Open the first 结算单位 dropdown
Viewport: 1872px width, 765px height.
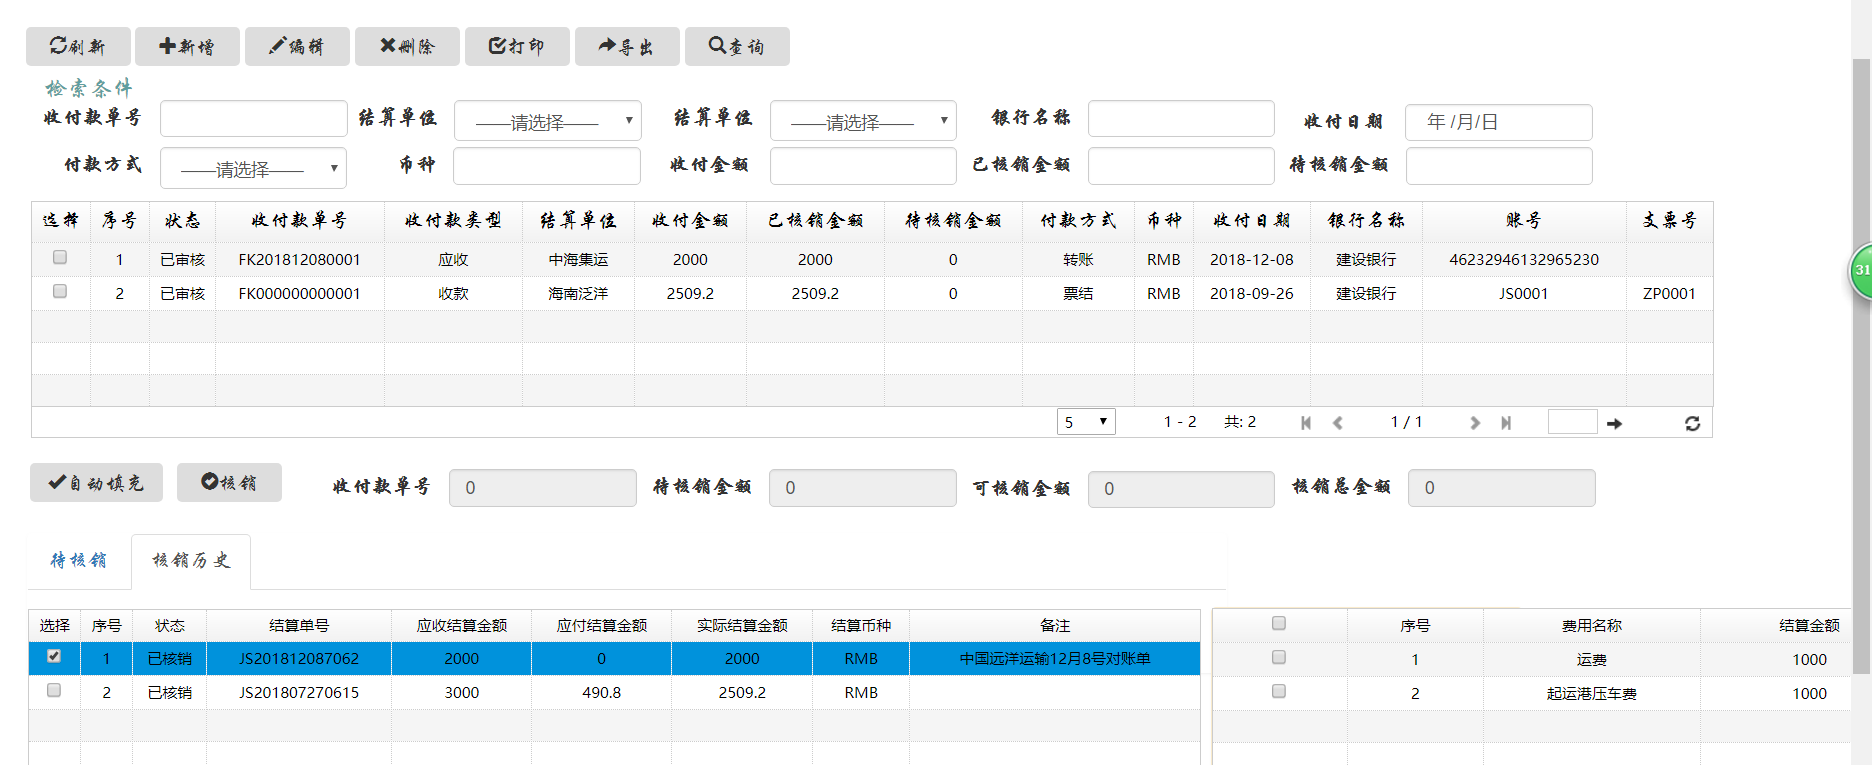tap(548, 121)
